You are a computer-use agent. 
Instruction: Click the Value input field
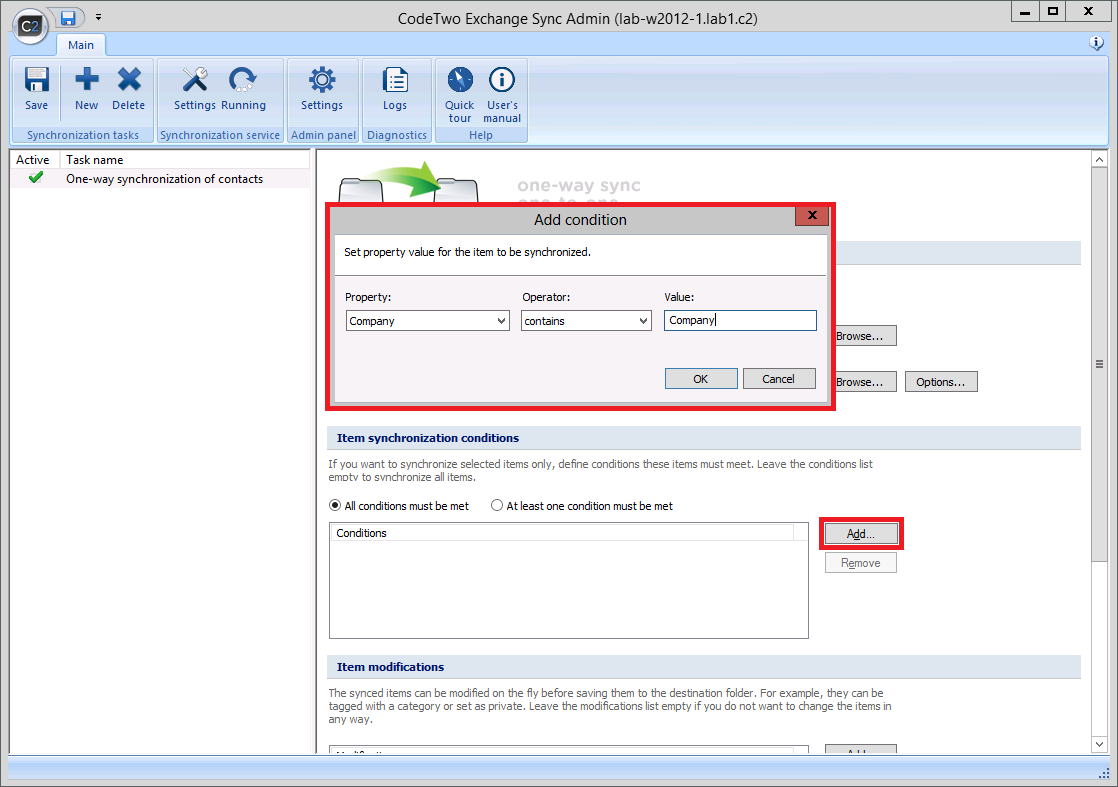coord(740,320)
